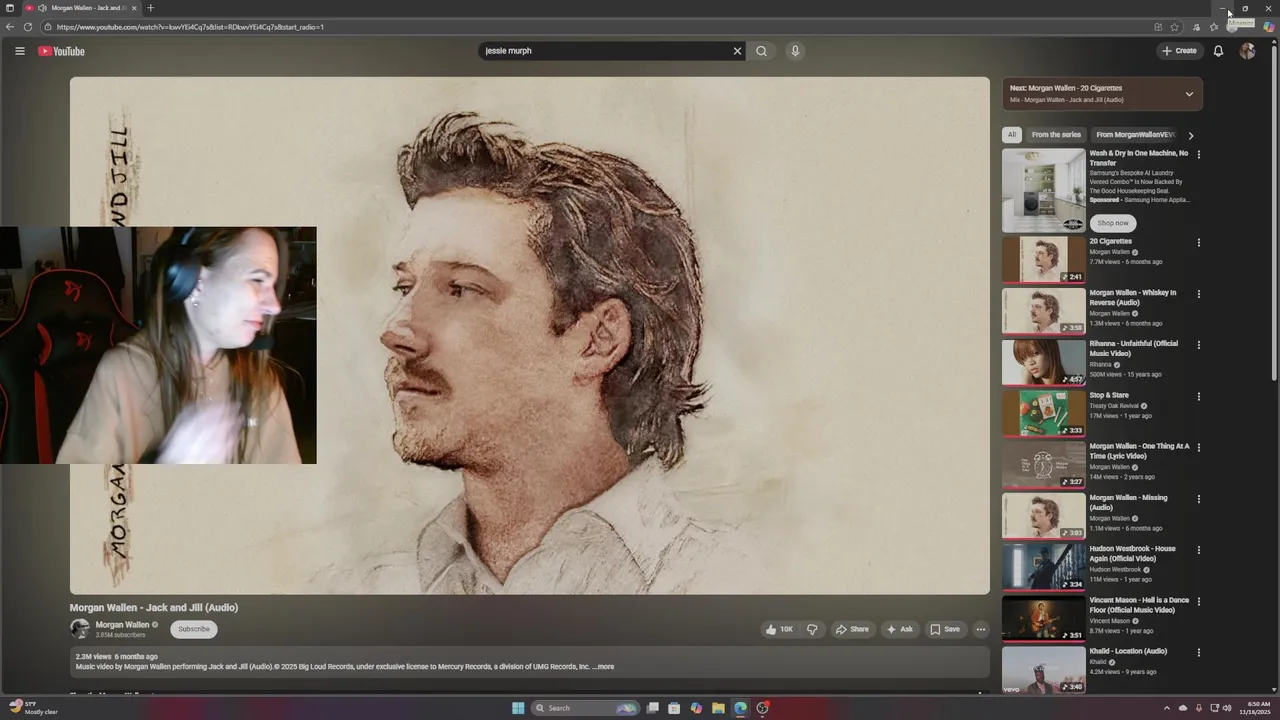This screenshot has height=720, width=1280.
Task: Open options for Khalid Location video
Action: (1199, 653)
